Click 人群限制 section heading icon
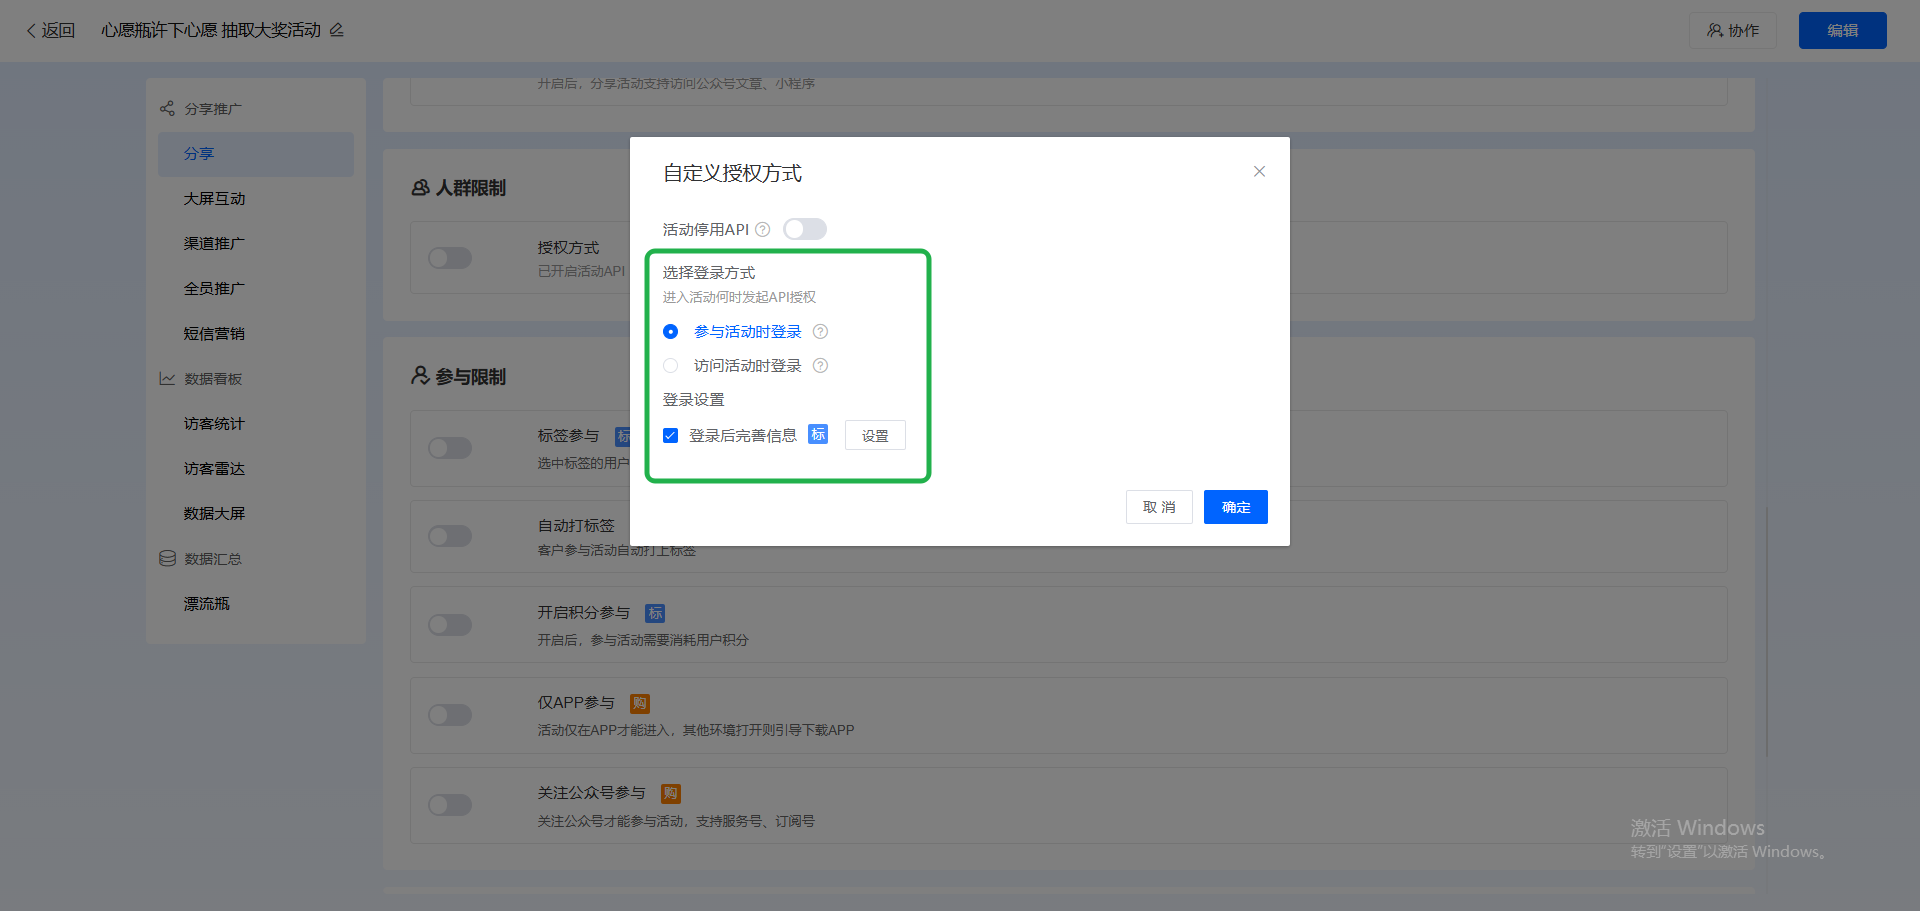The image size is (1920, 911). (421, 188)
